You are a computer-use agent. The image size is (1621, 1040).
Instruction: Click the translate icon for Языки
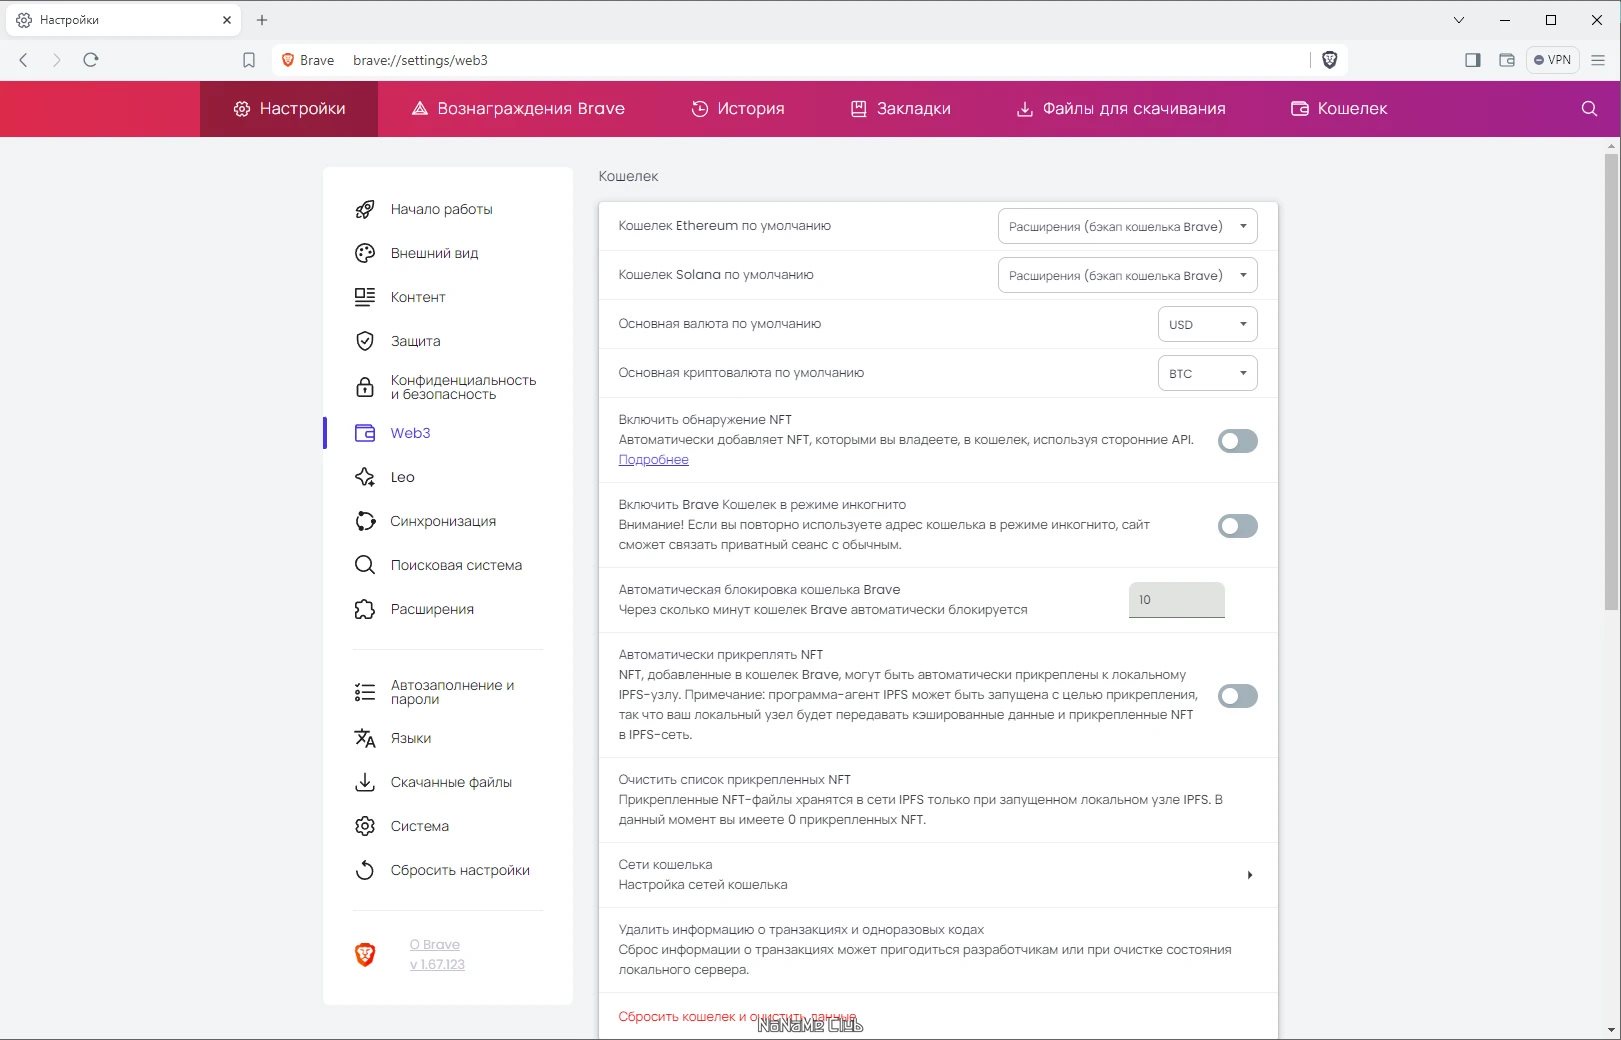click(365, 738)
